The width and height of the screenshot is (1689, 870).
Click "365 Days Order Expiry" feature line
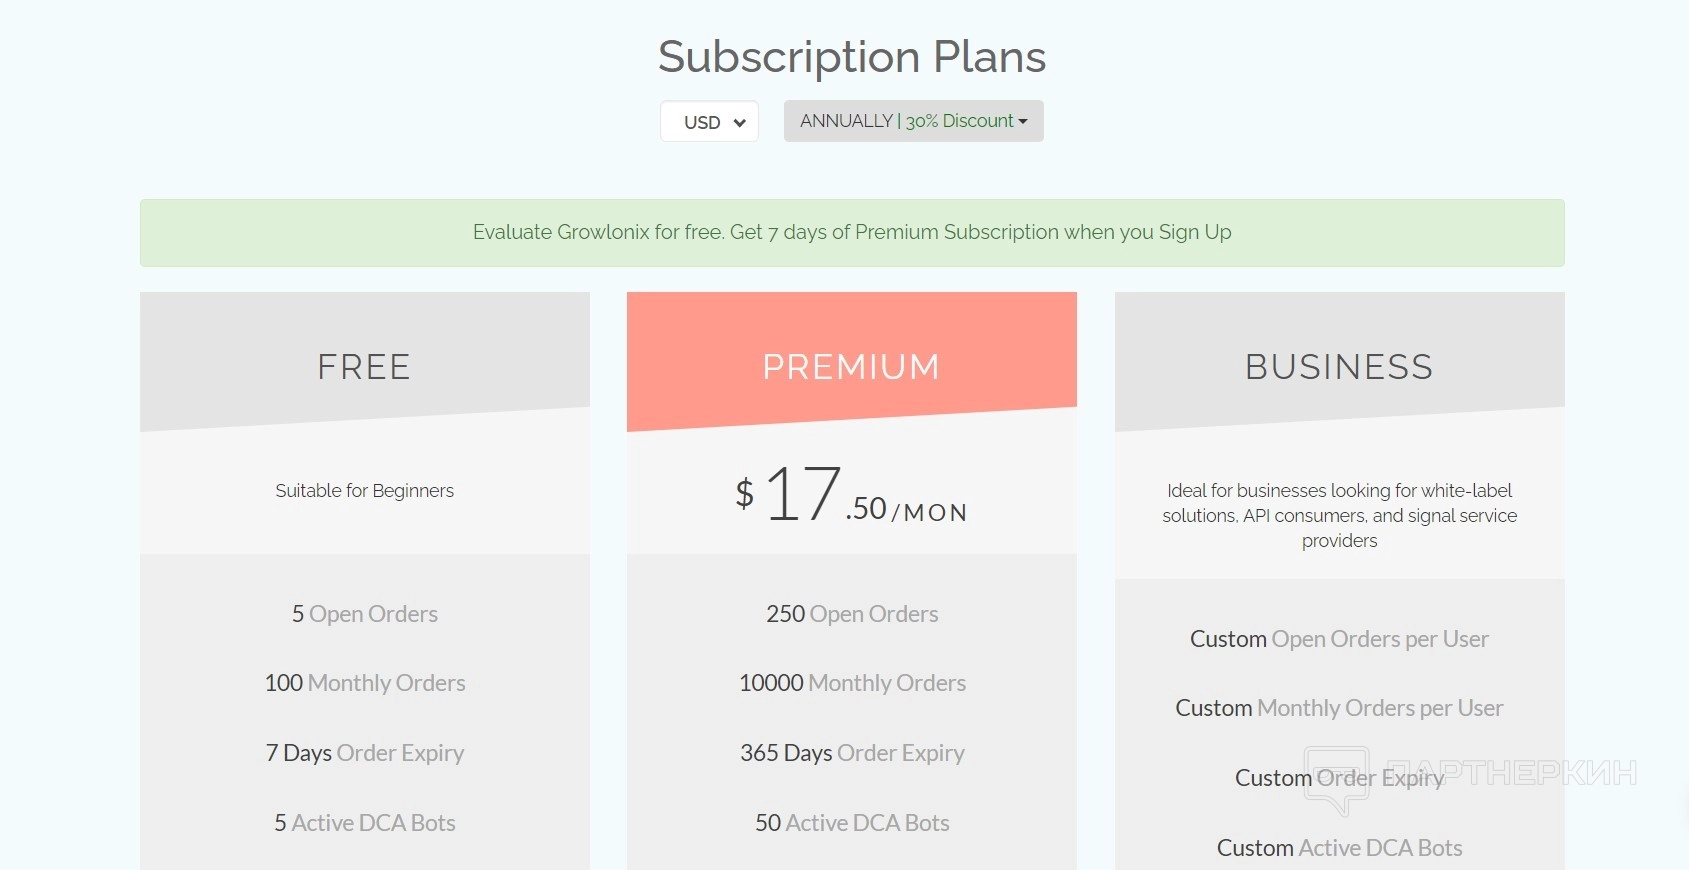tap(852, 753)
